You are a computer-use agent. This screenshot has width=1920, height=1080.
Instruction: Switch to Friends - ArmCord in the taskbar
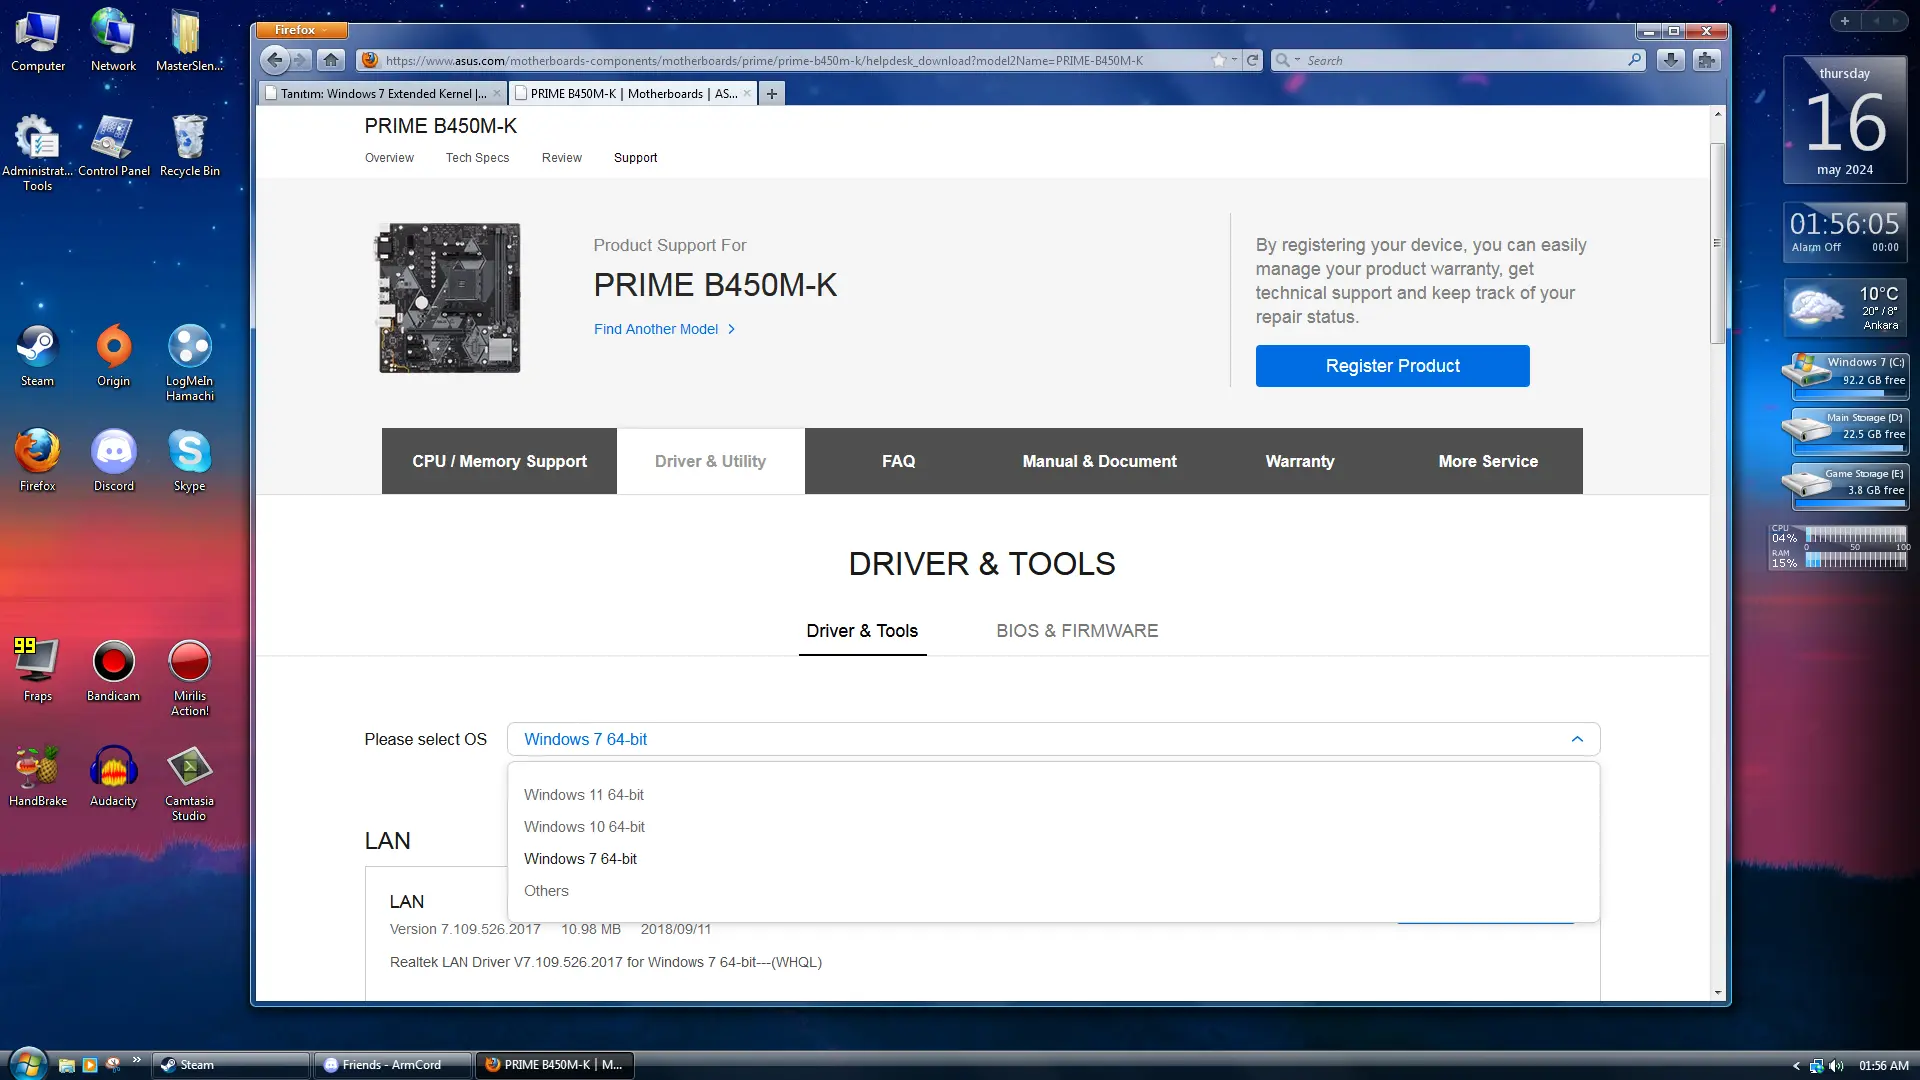point(392,1065)
